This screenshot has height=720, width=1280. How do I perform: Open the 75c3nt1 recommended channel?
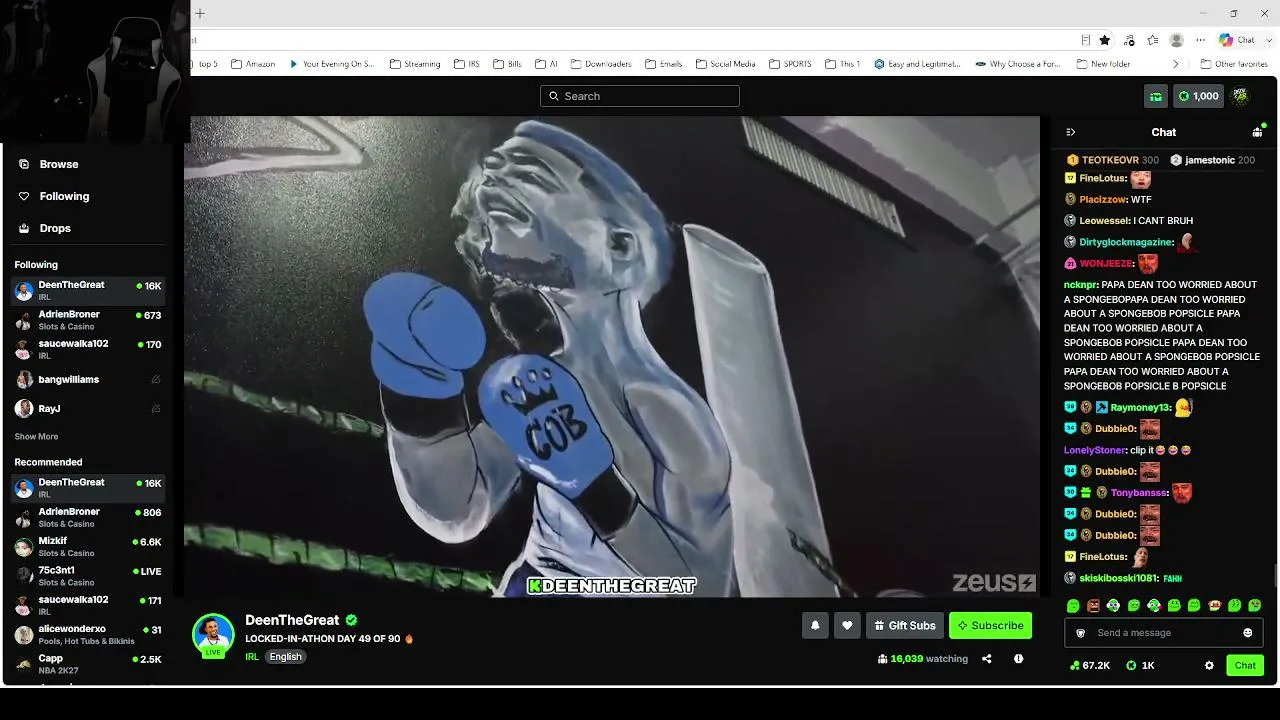(88, 576)
